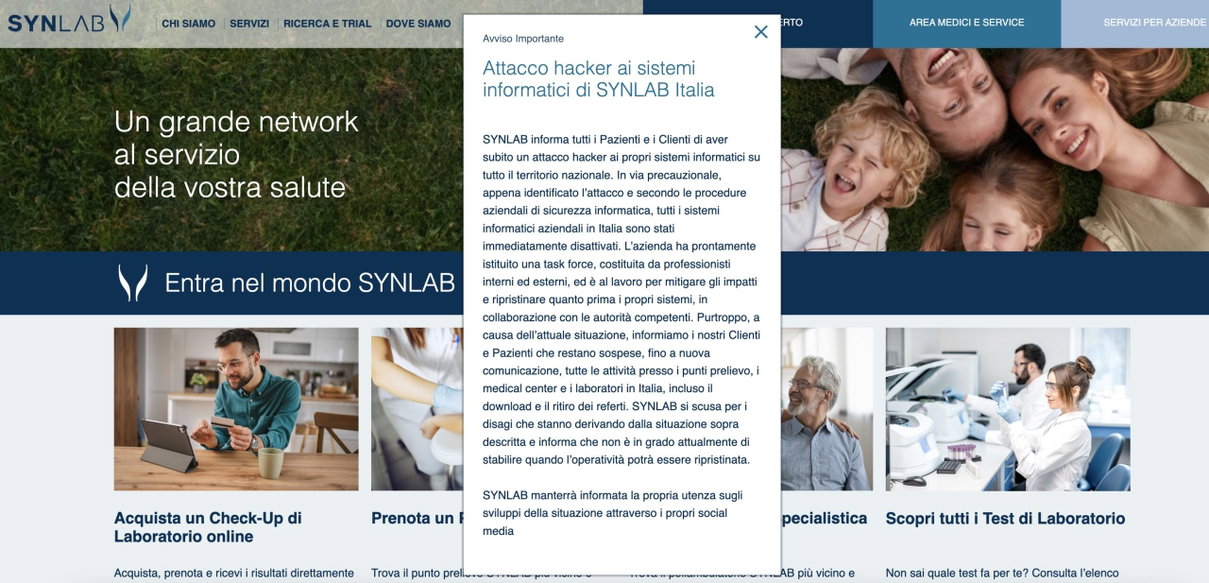Click the 'Avviso Importante' label
The height and width of the screenshot is (583, 1209).
(523, 39)
